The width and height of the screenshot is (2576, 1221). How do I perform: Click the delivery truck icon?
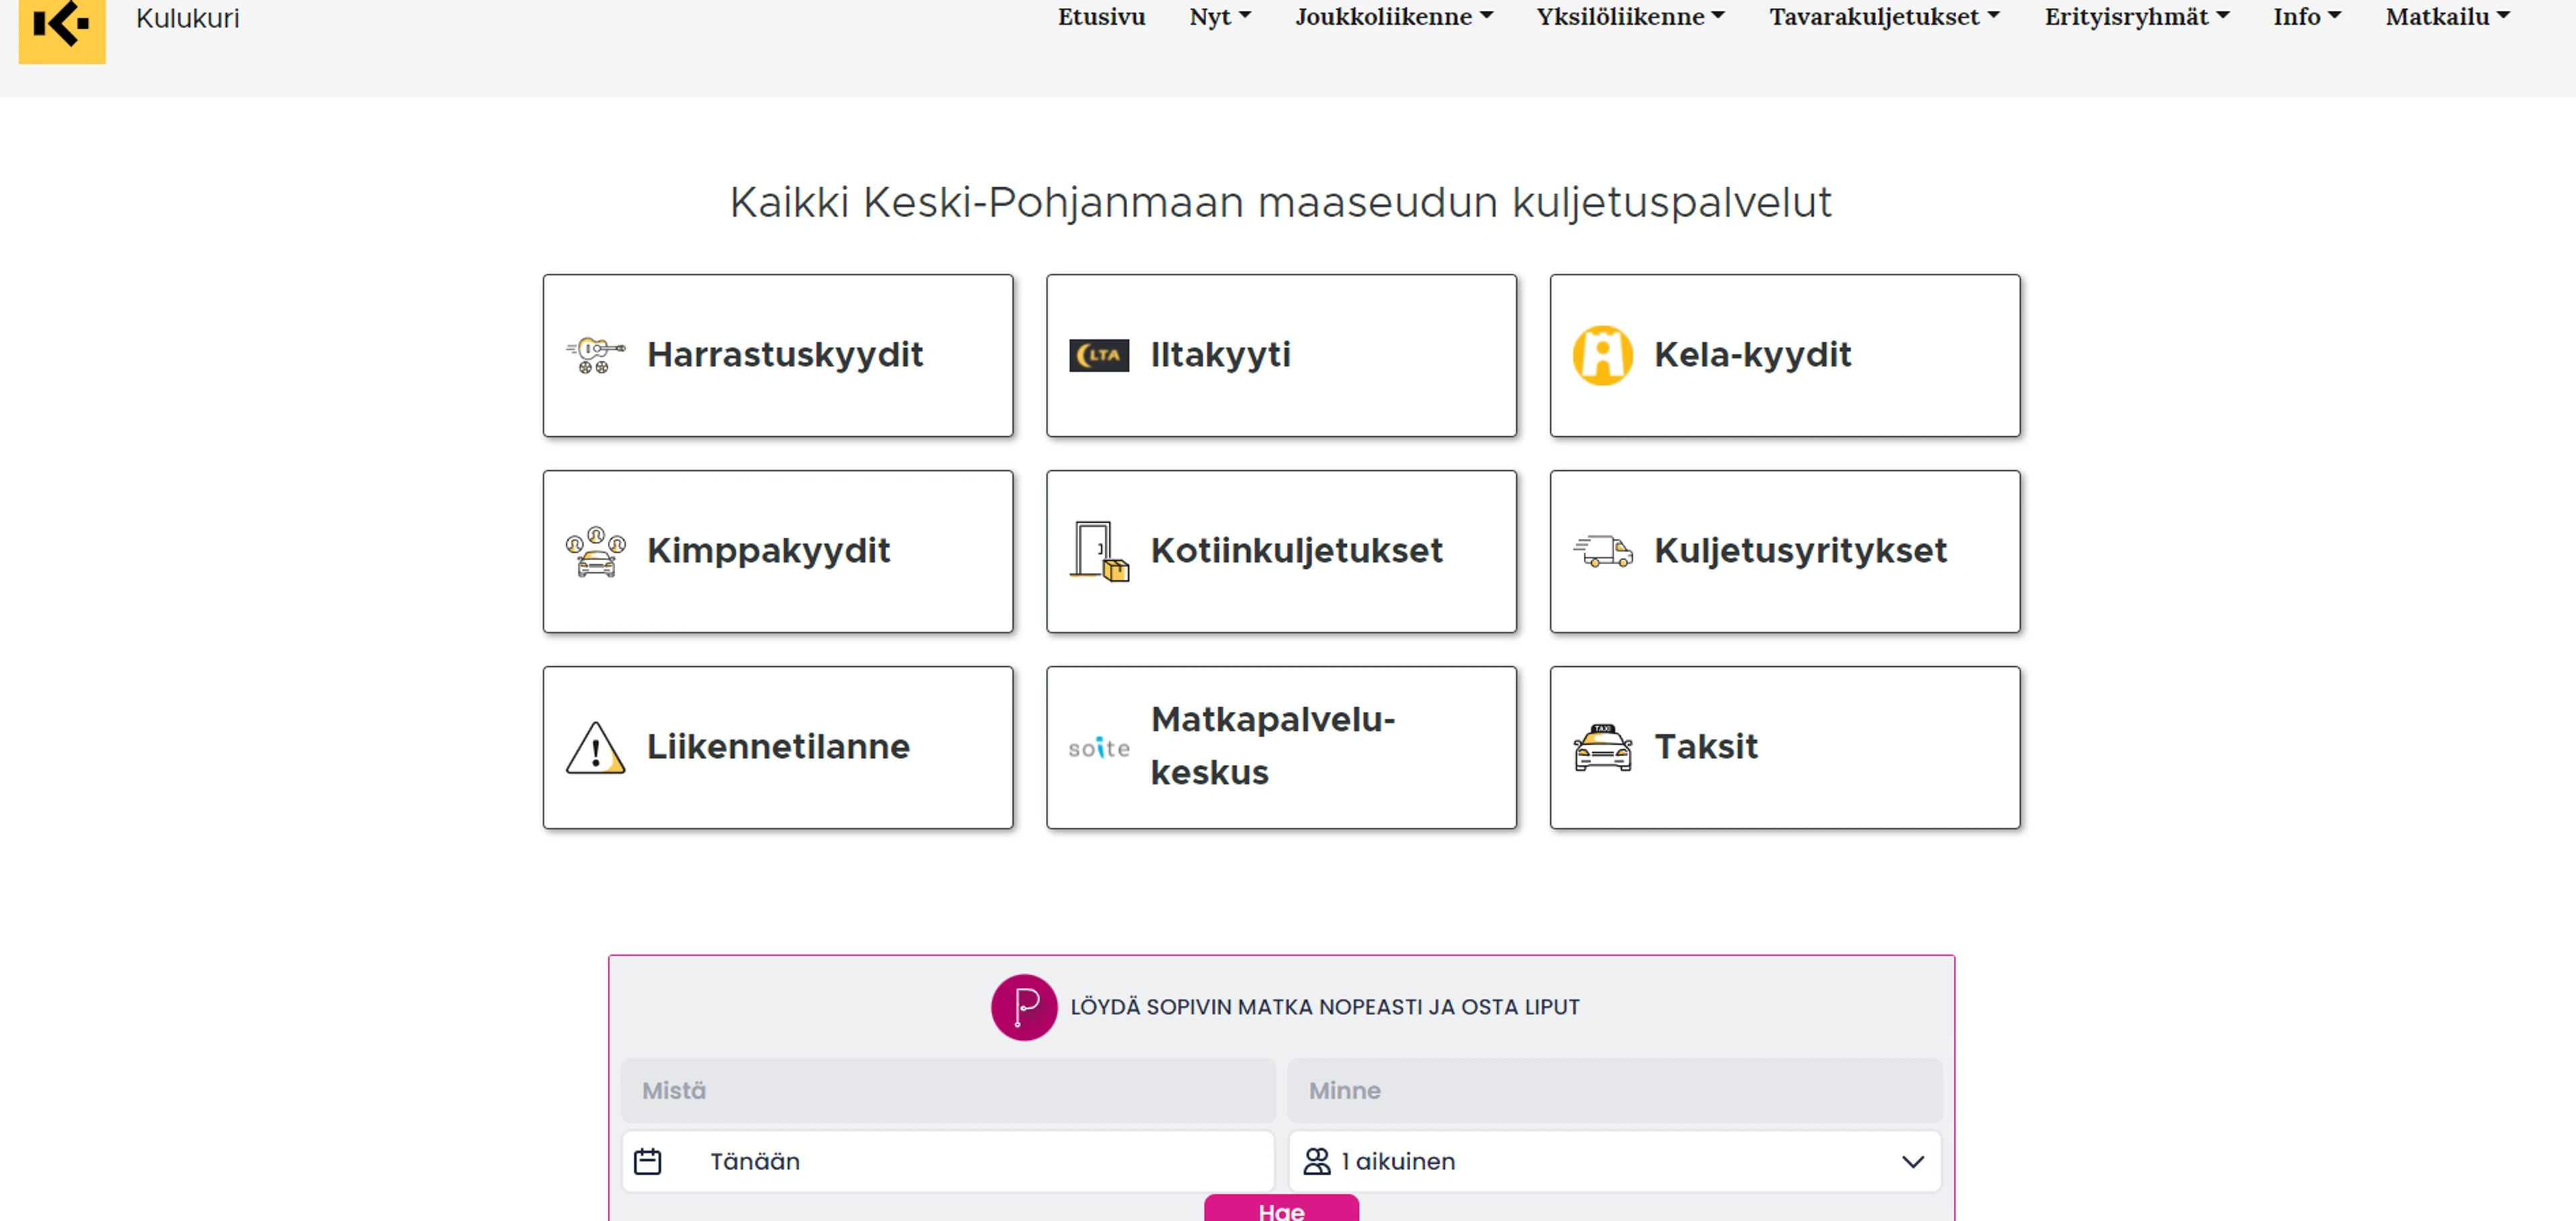[x=1602, y=551]
